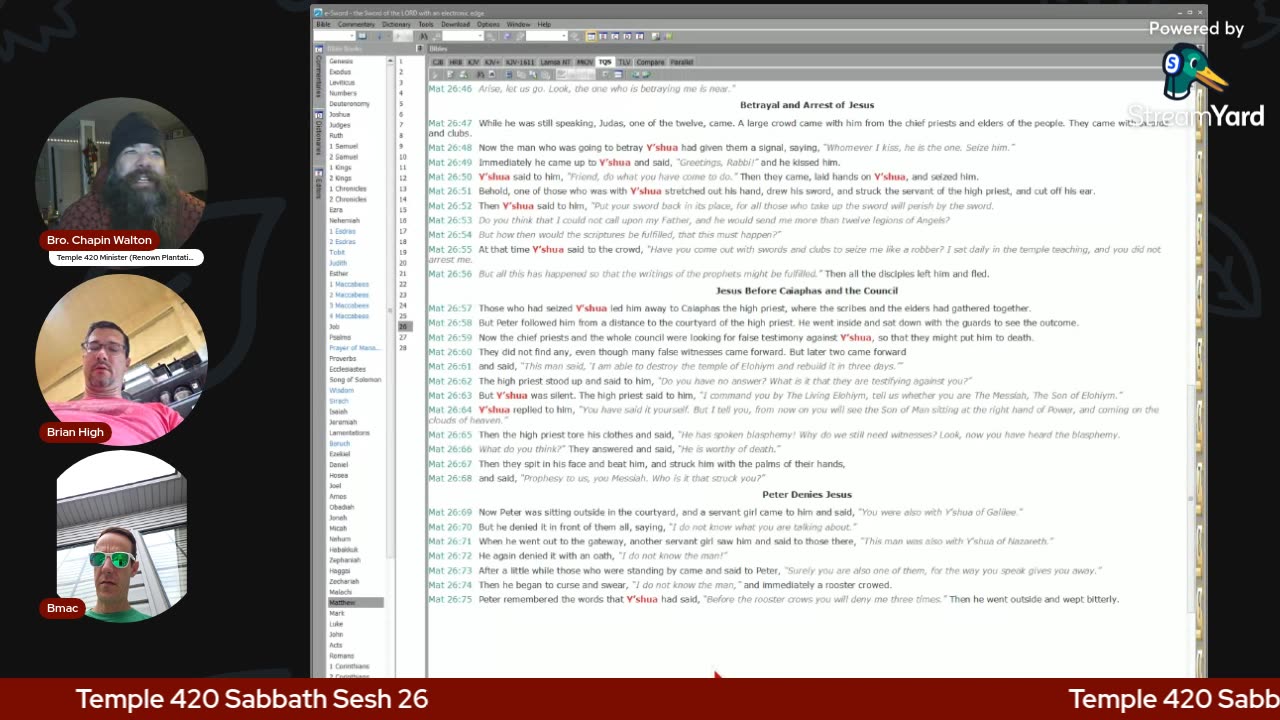The height and width of the screenshot is (720, 1280).
Task: Click the highlighted layout icon in main toolbar
Action: tap(592, 36)
